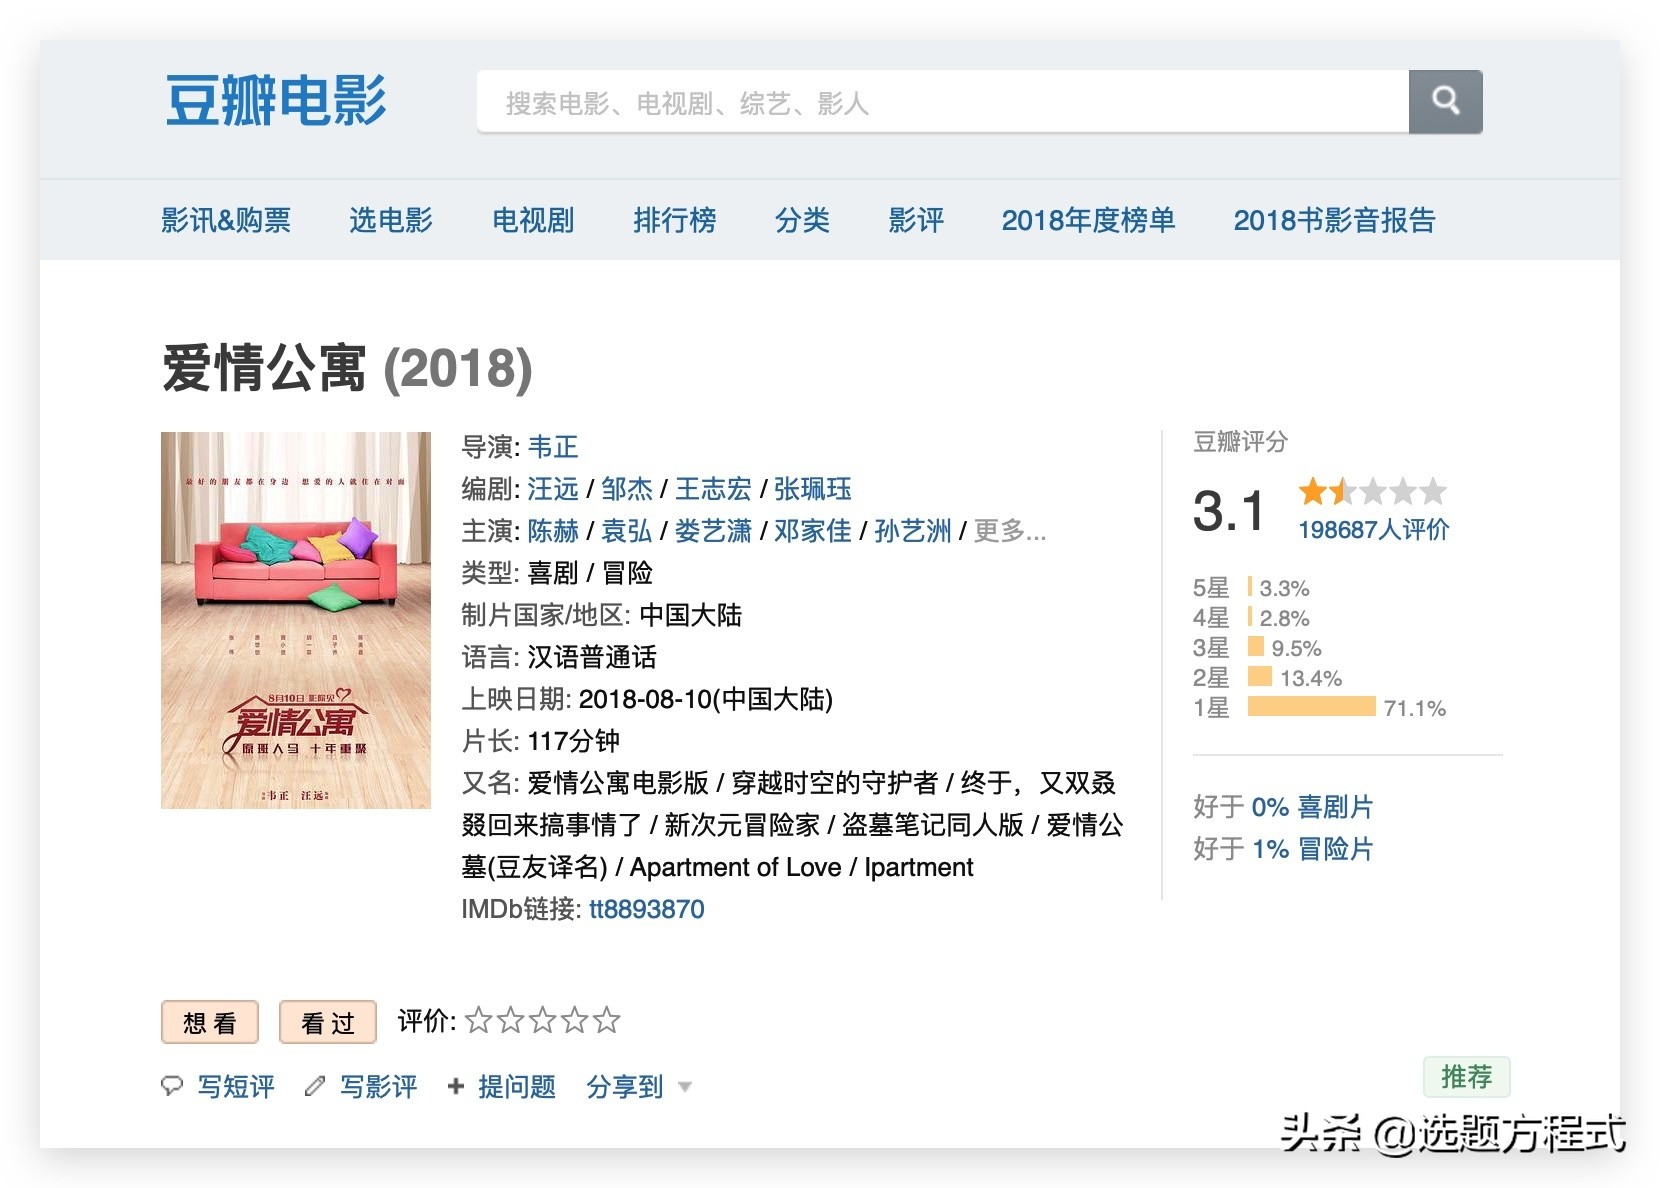Open the 2018年度榜单 navigation tab
The width and height of the screenshot is (1660, 1188).
click(x=1088, y=220)
